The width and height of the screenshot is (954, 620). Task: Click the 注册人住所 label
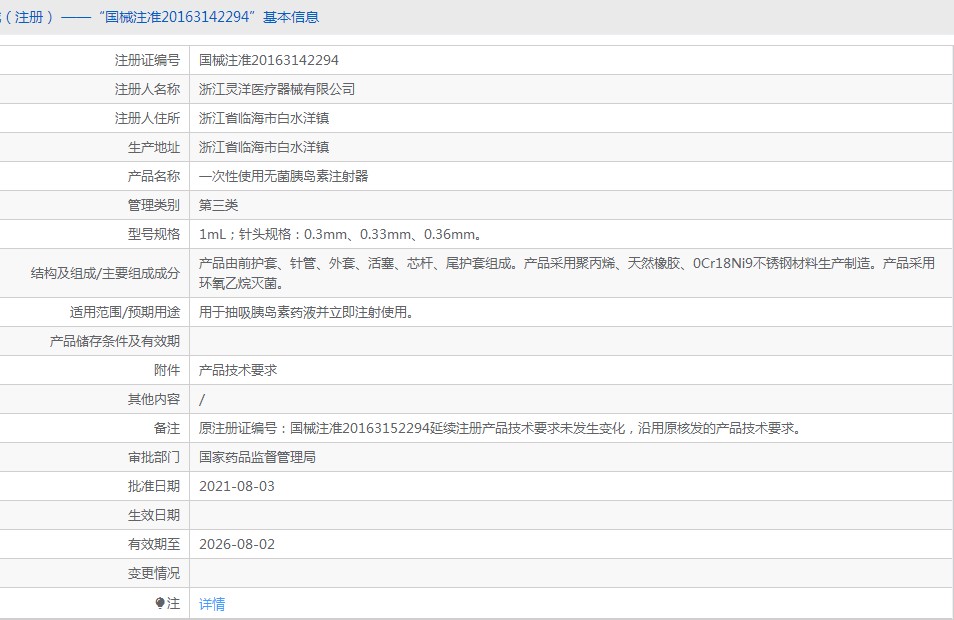coord(147,118)
